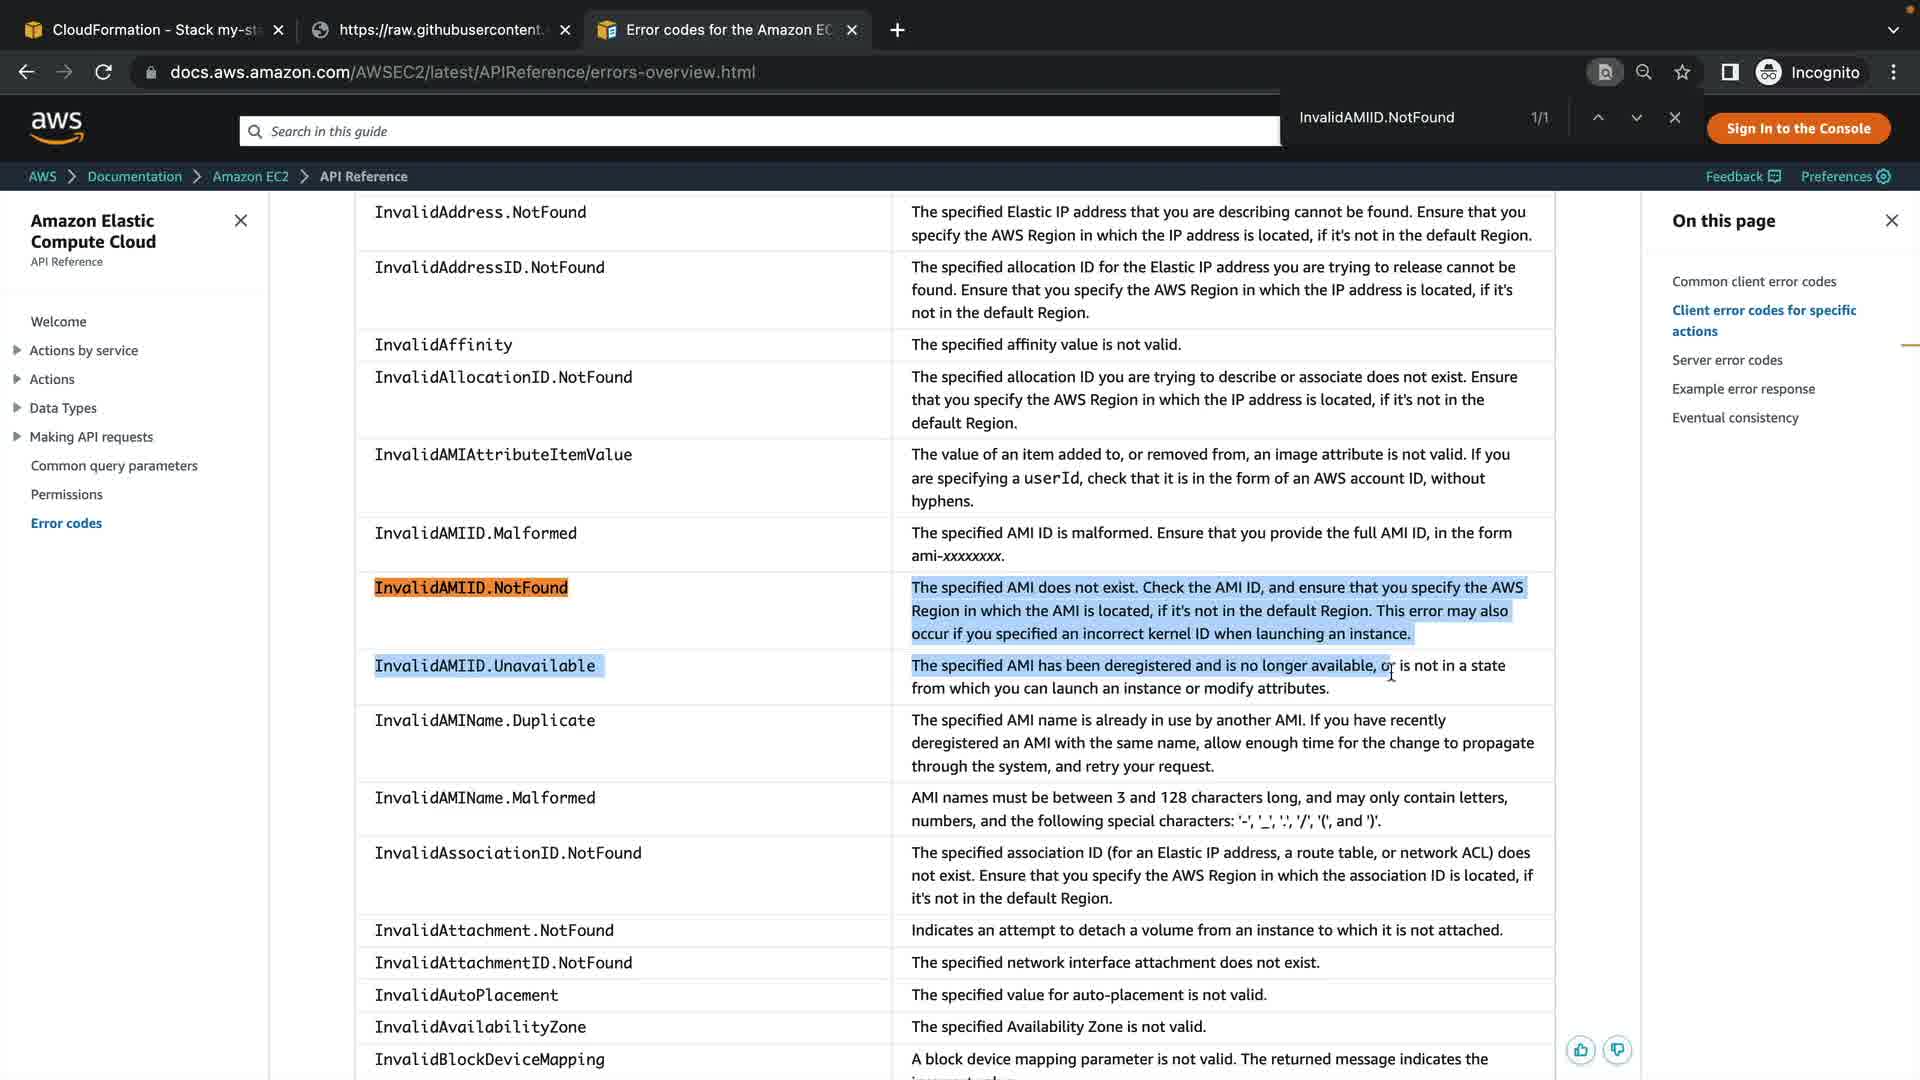Open browser zoom magnifier icon
Screen dimensions: 1920x1080
click(1643, 72)
